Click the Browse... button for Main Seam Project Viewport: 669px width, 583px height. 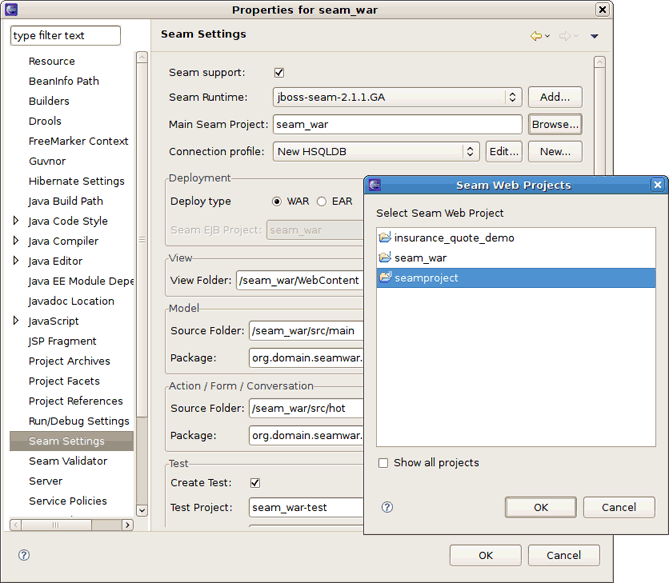tap(555, 125)
